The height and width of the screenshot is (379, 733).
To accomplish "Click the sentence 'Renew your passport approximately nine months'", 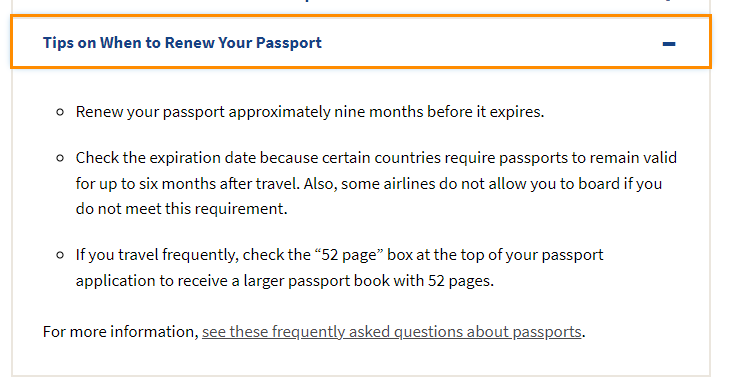I will (310, 112).
